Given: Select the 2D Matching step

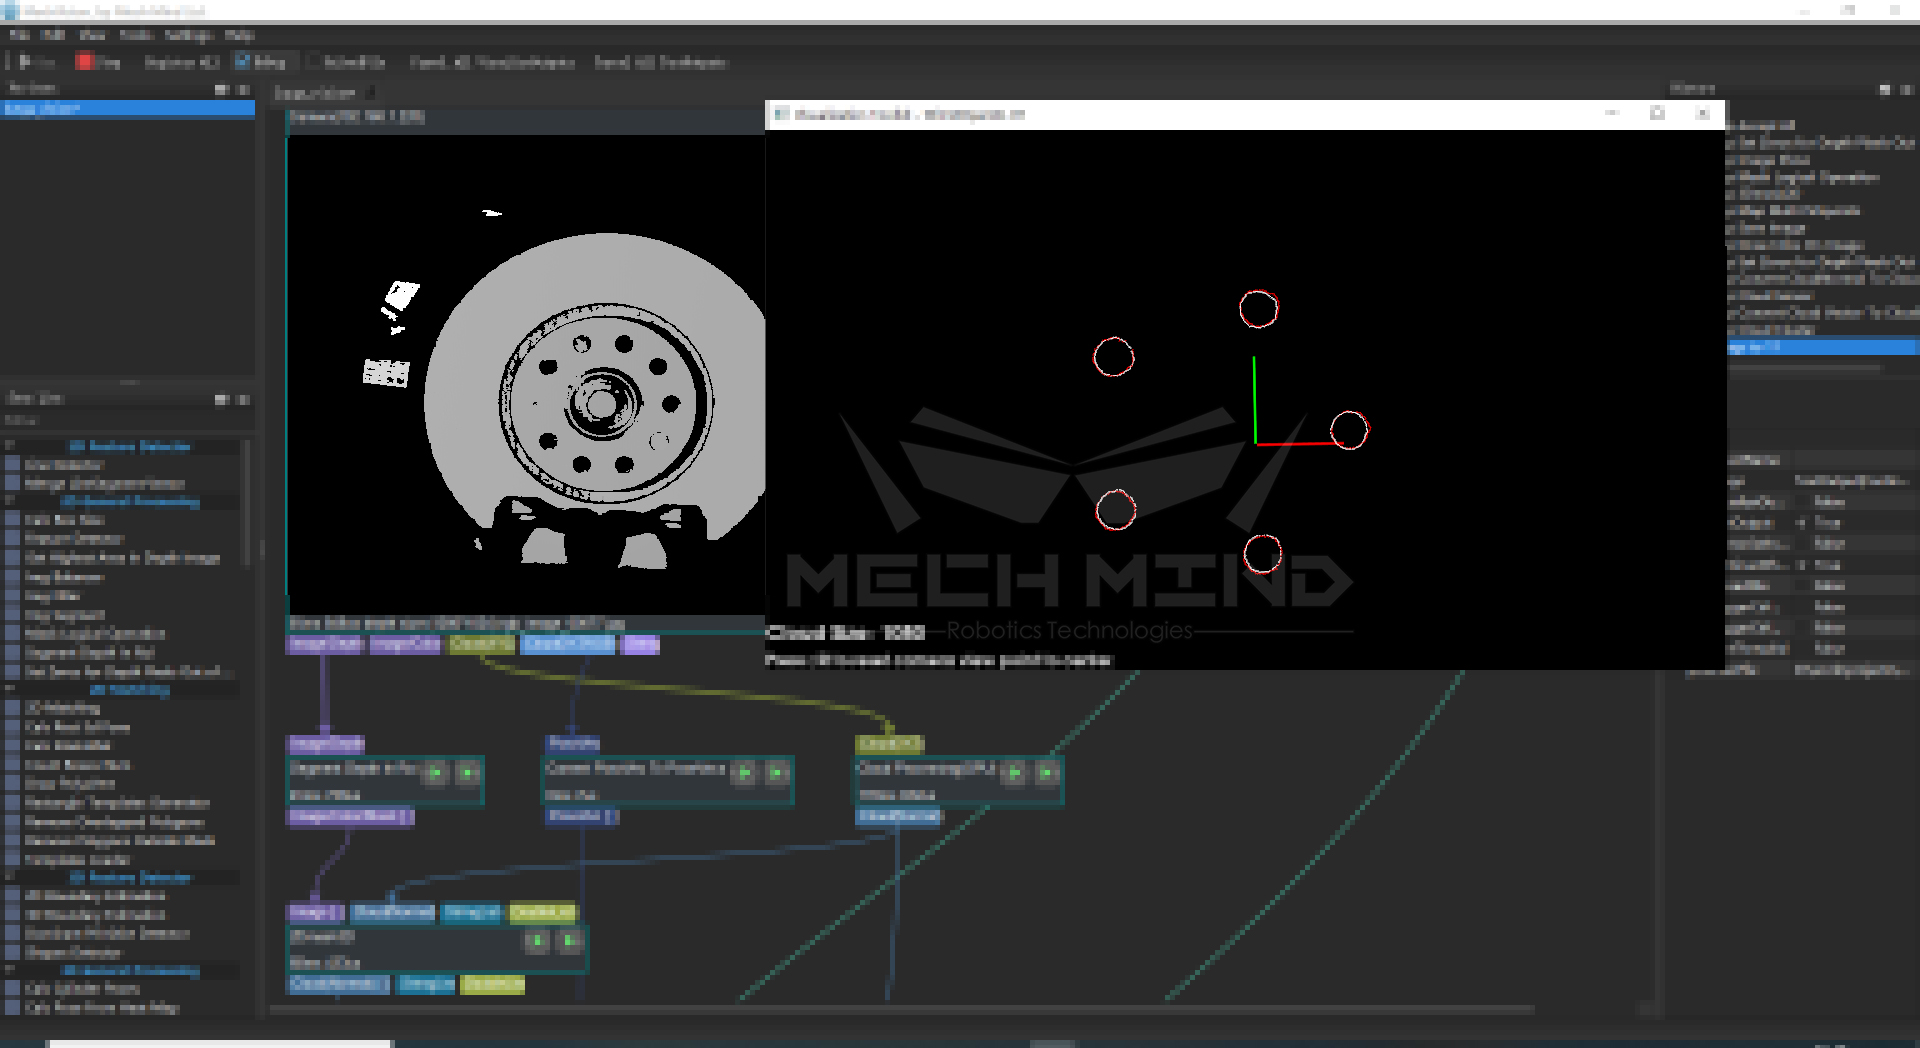Looking at the screenshot, I should click(x=62, y=708).
